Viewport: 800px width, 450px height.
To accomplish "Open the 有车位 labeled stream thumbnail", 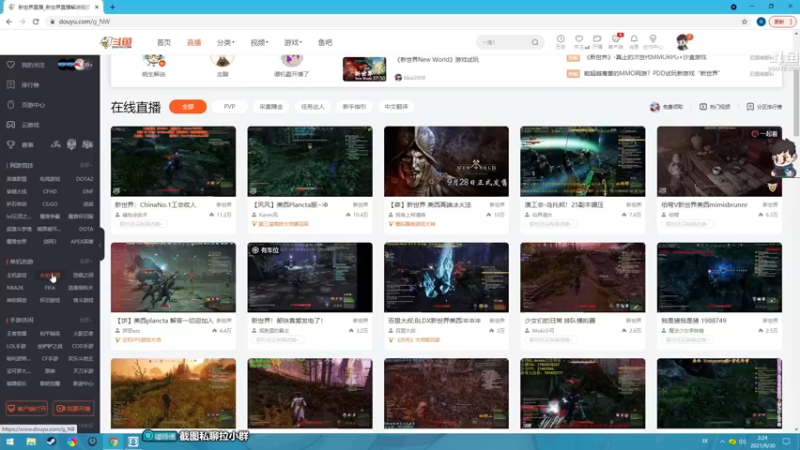I will tap(310, 277).
